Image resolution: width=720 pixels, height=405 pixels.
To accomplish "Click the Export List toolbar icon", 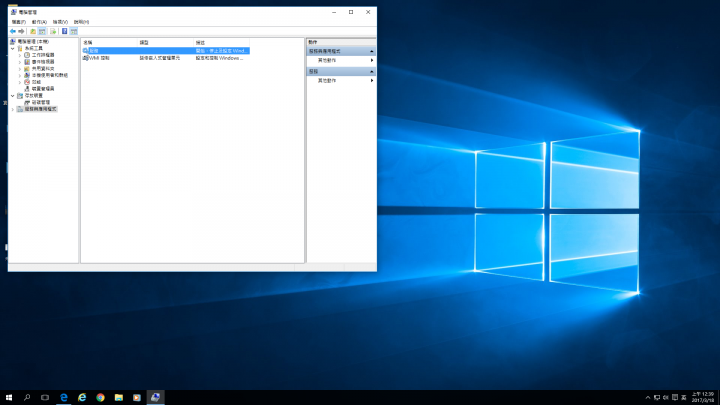I will [x=53, y=31].
